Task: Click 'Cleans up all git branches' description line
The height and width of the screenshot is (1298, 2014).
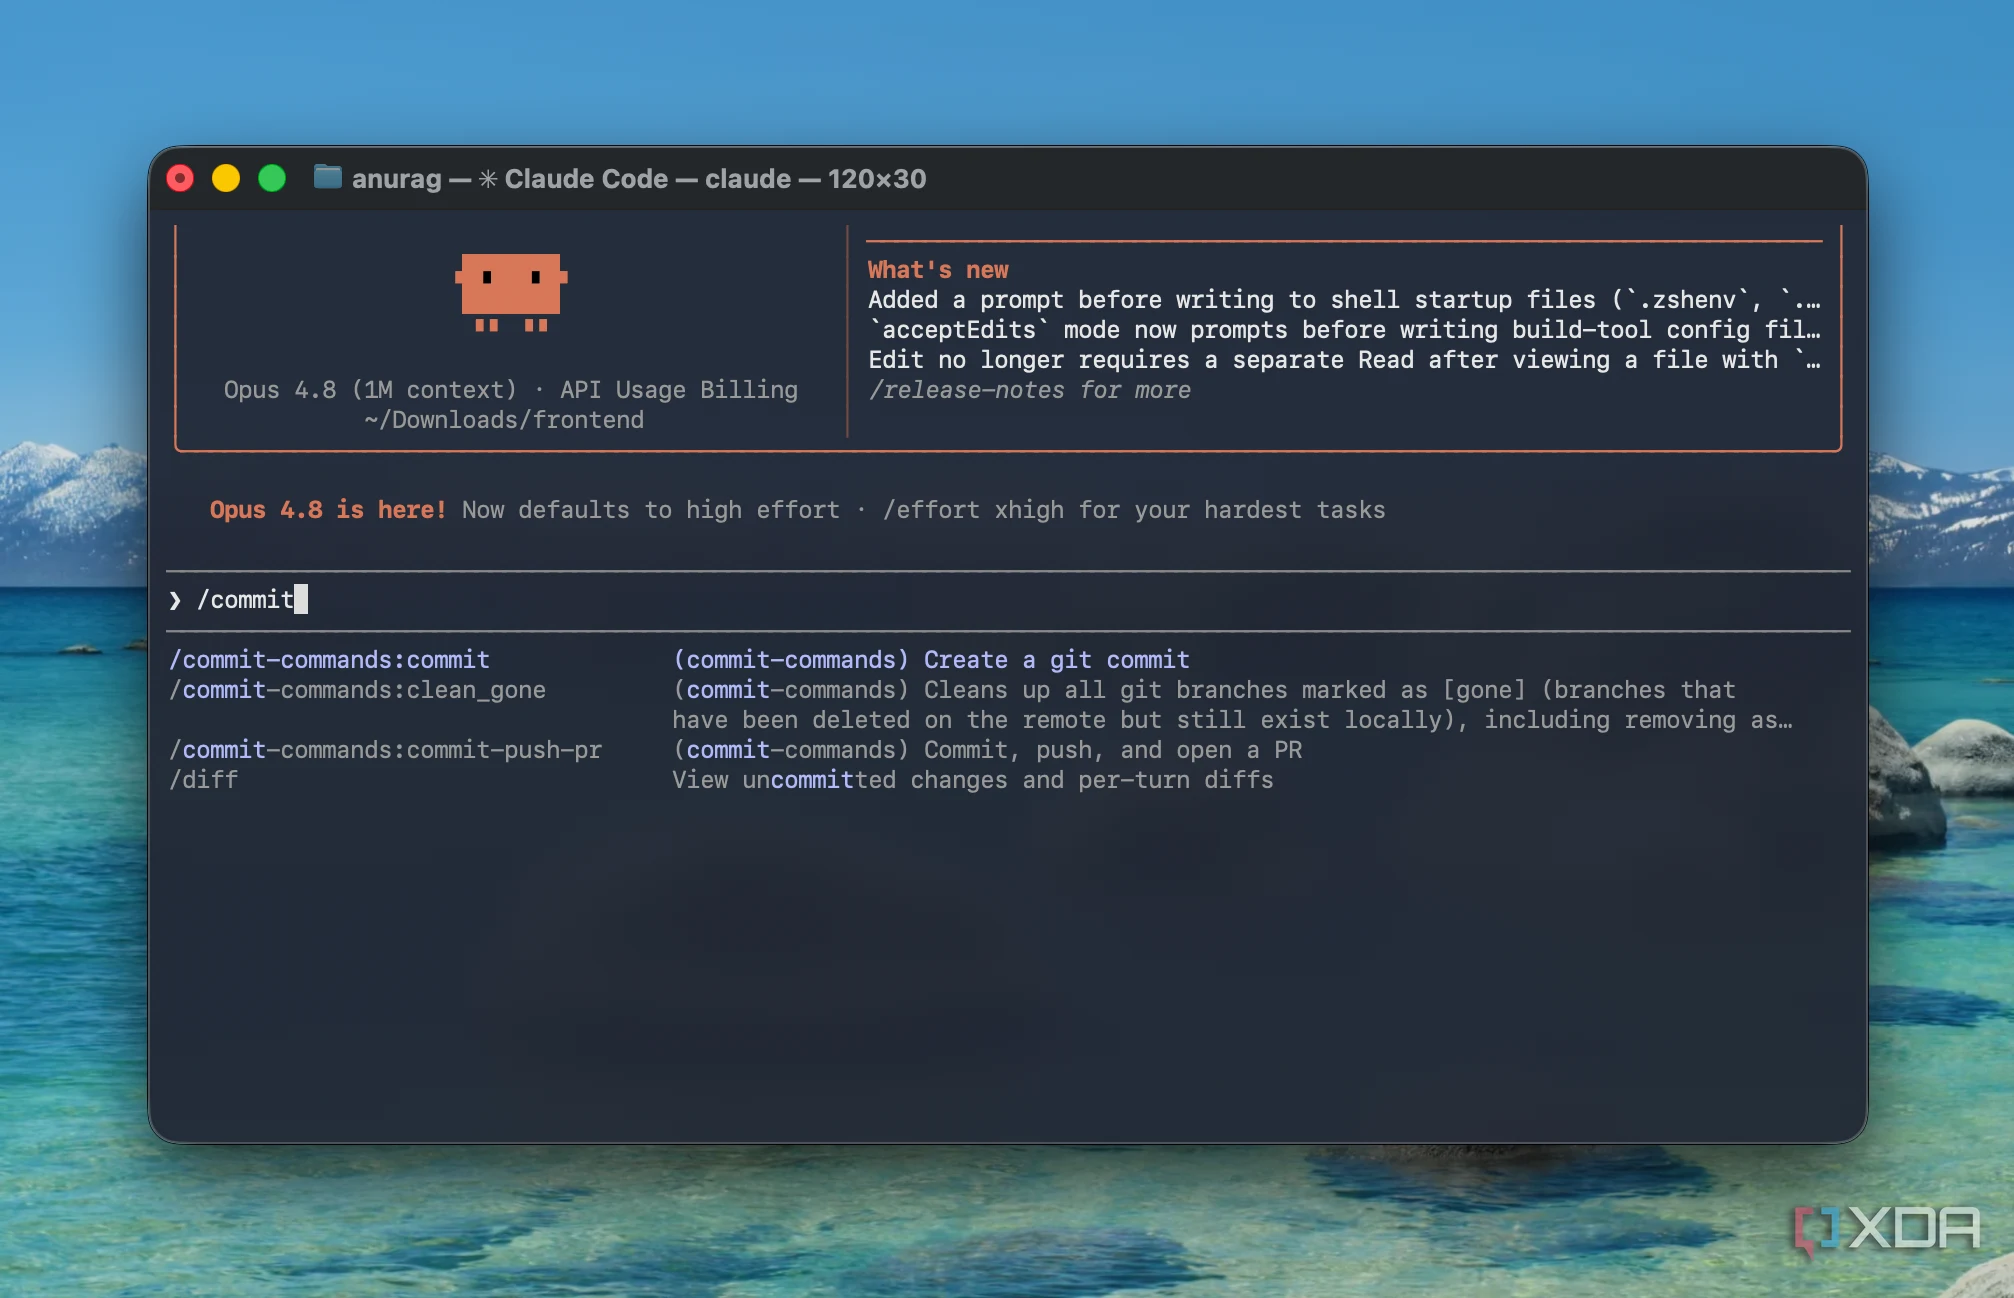Action: click(x=1203, y=690)
